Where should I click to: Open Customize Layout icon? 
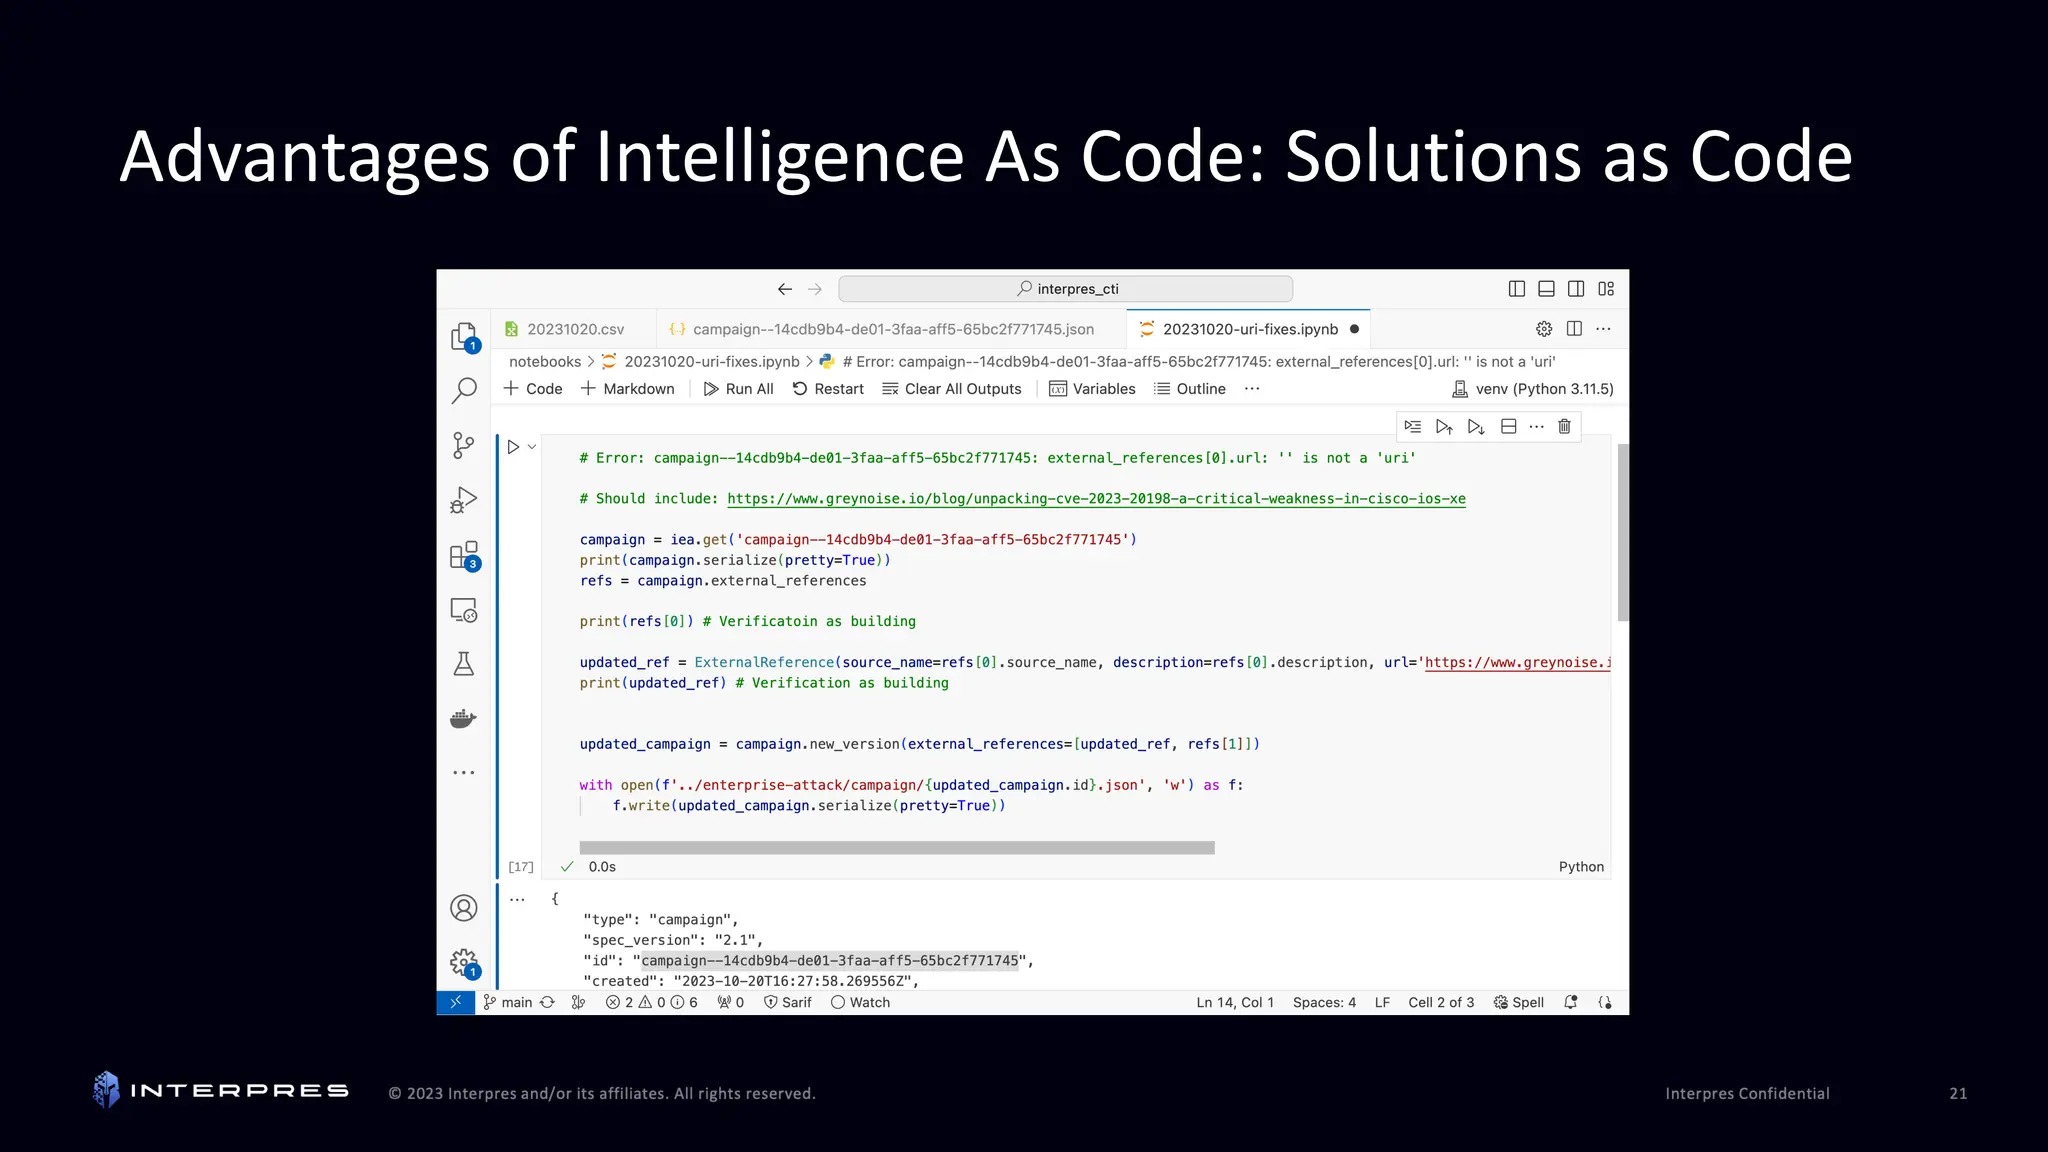coord(1606,289)
